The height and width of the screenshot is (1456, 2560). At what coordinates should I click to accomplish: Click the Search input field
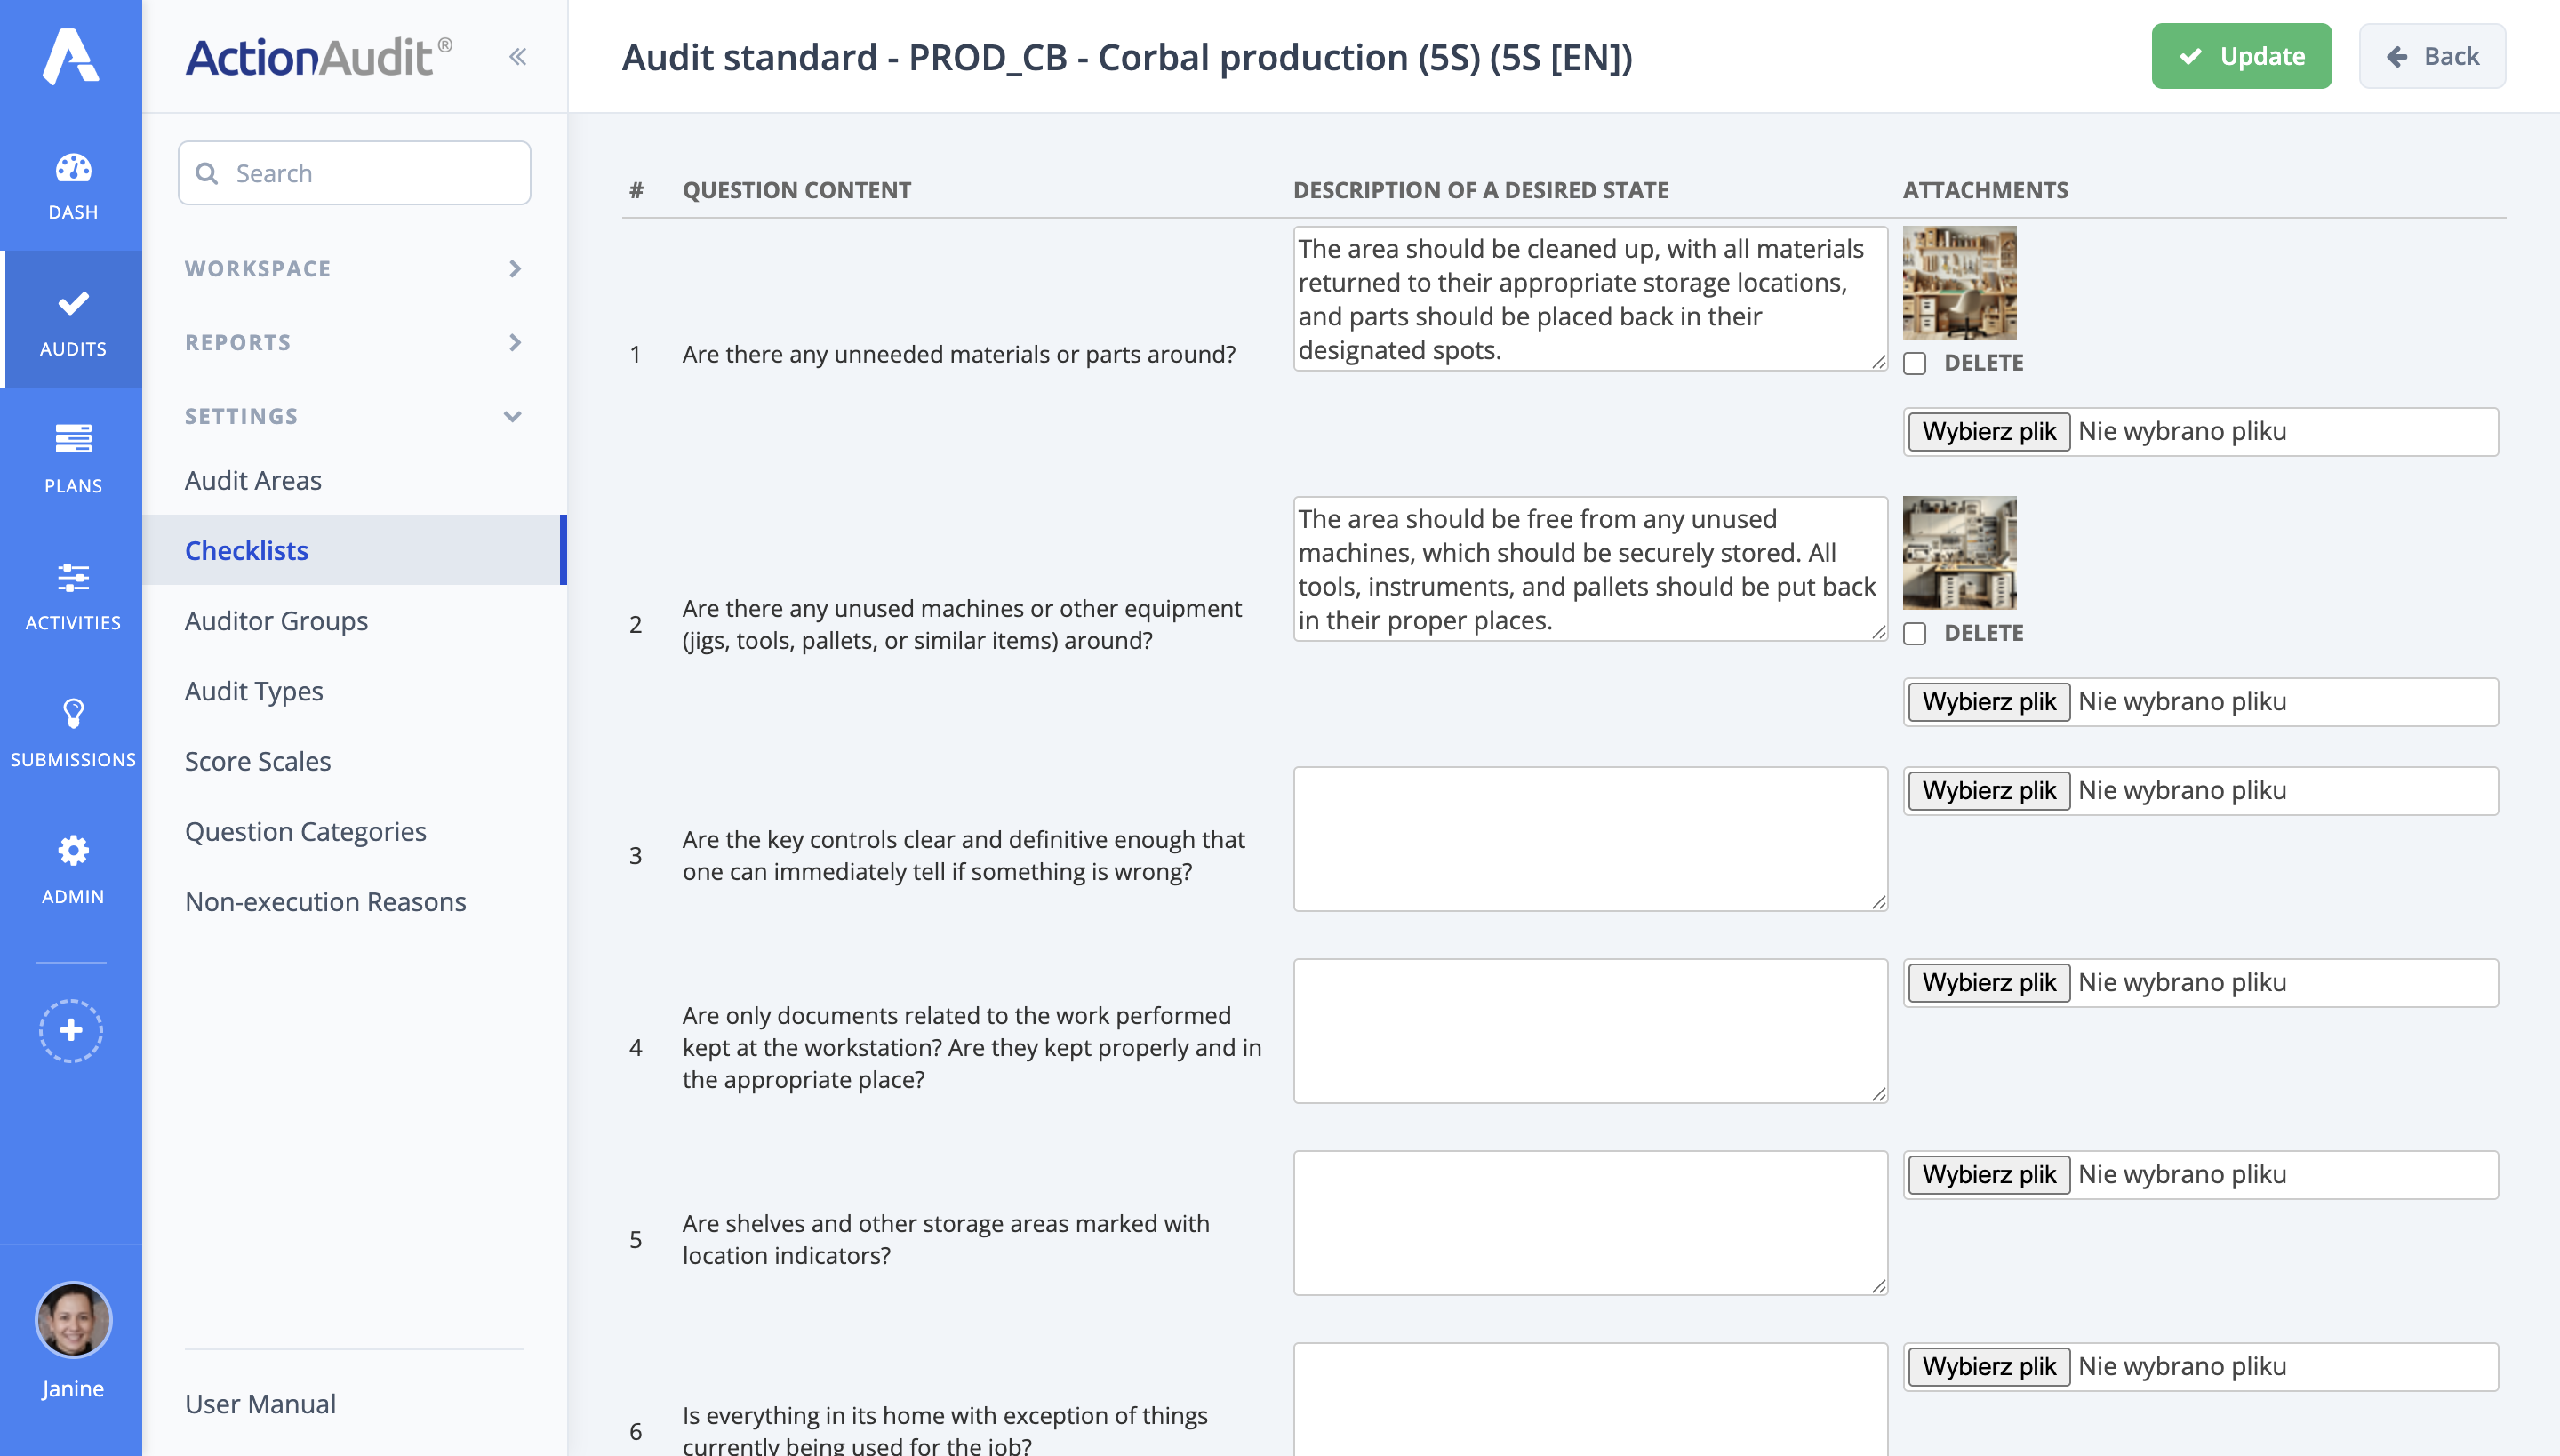(354, 172)
